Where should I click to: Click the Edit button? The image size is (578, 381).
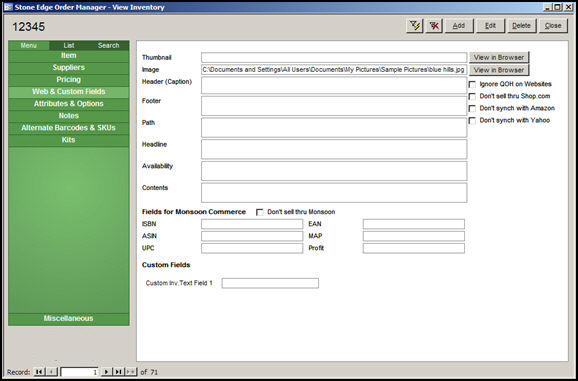(490, 26)
